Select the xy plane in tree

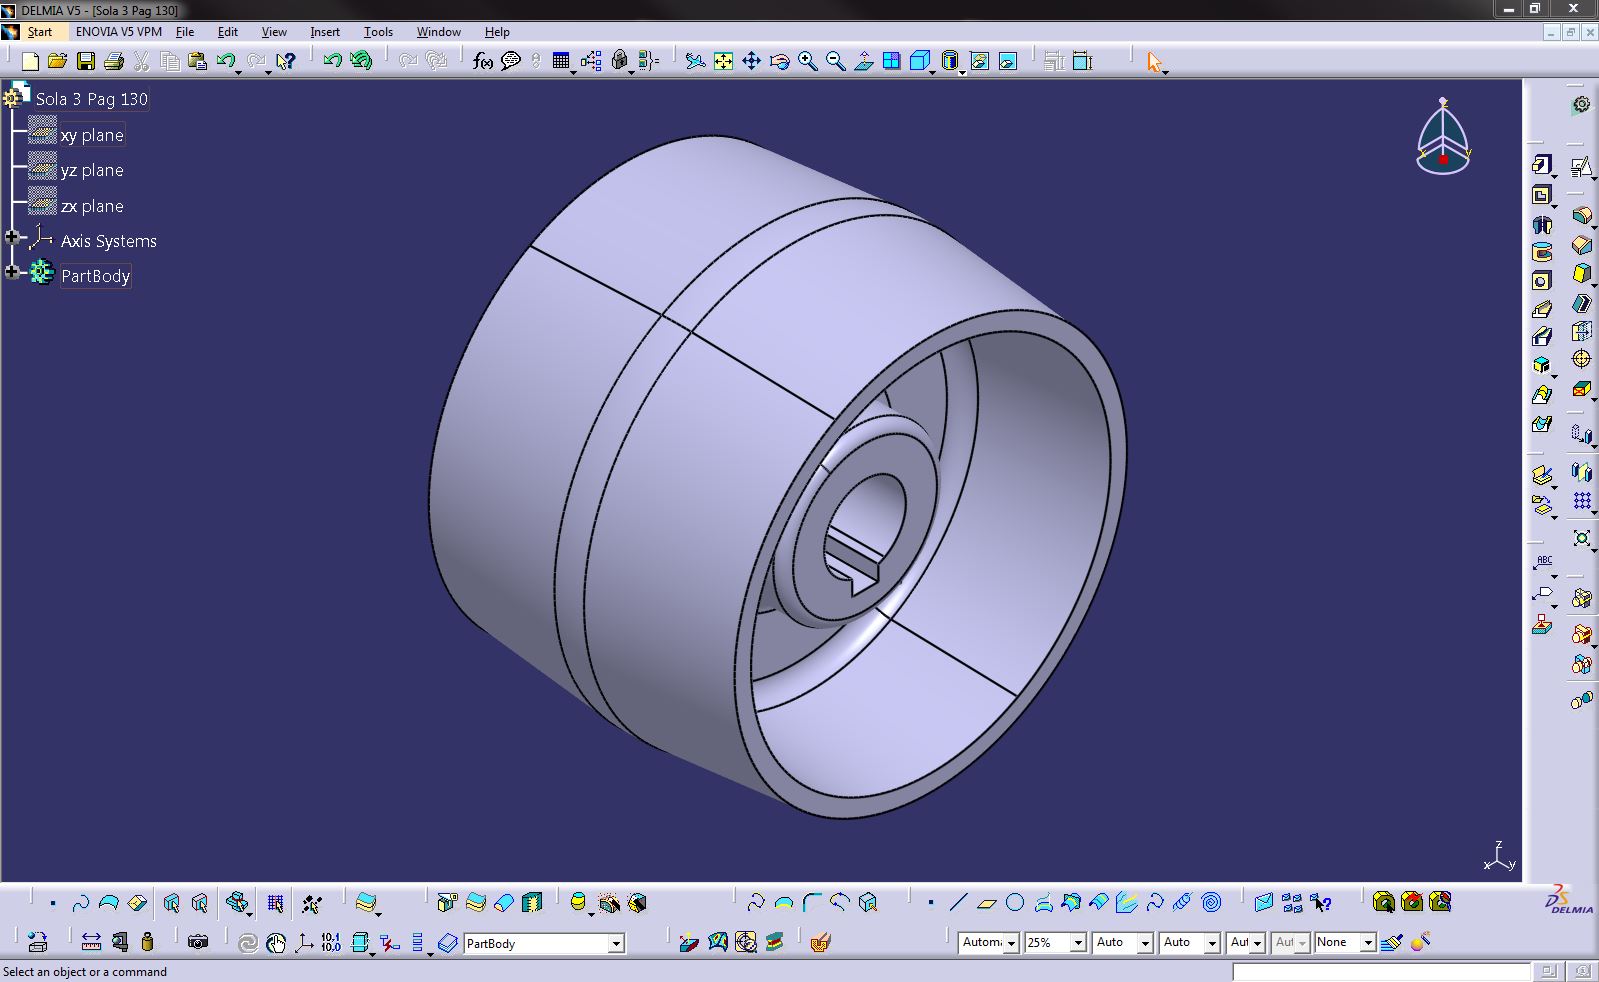click(92, 135)
